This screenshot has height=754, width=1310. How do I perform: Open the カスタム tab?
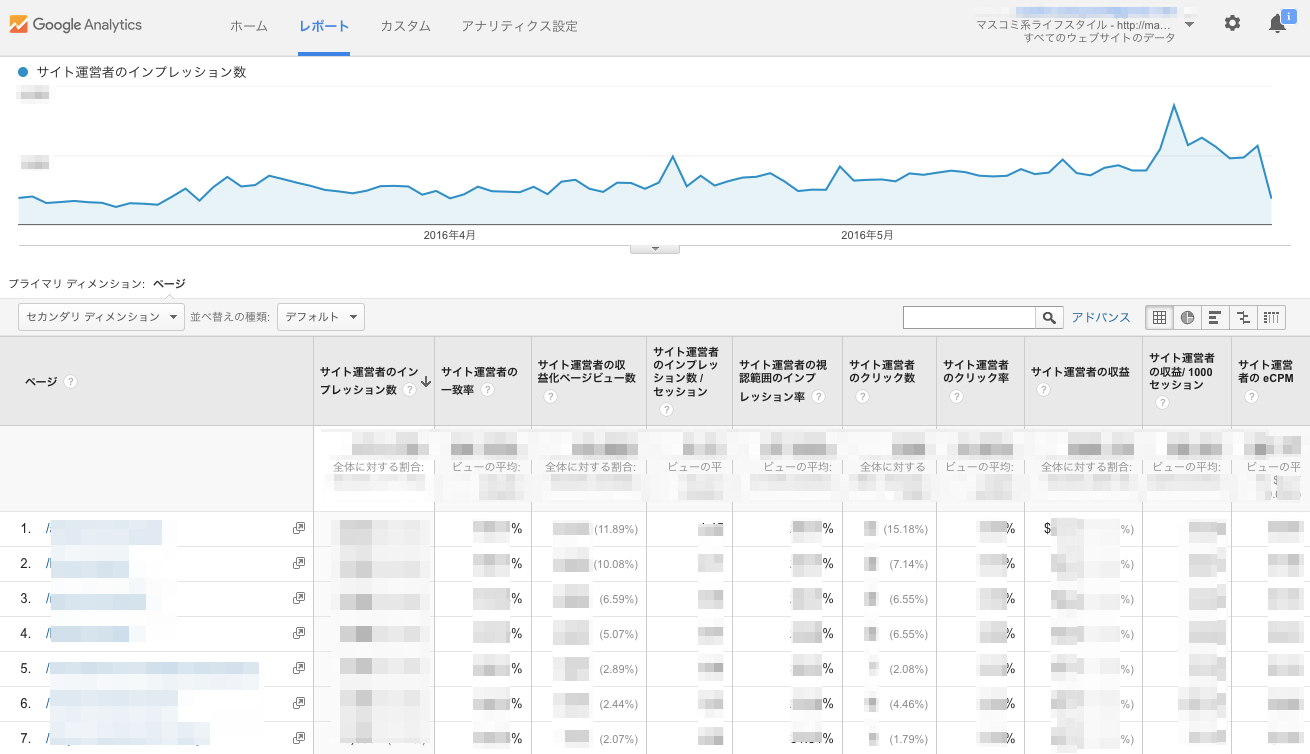pos(405,26)
